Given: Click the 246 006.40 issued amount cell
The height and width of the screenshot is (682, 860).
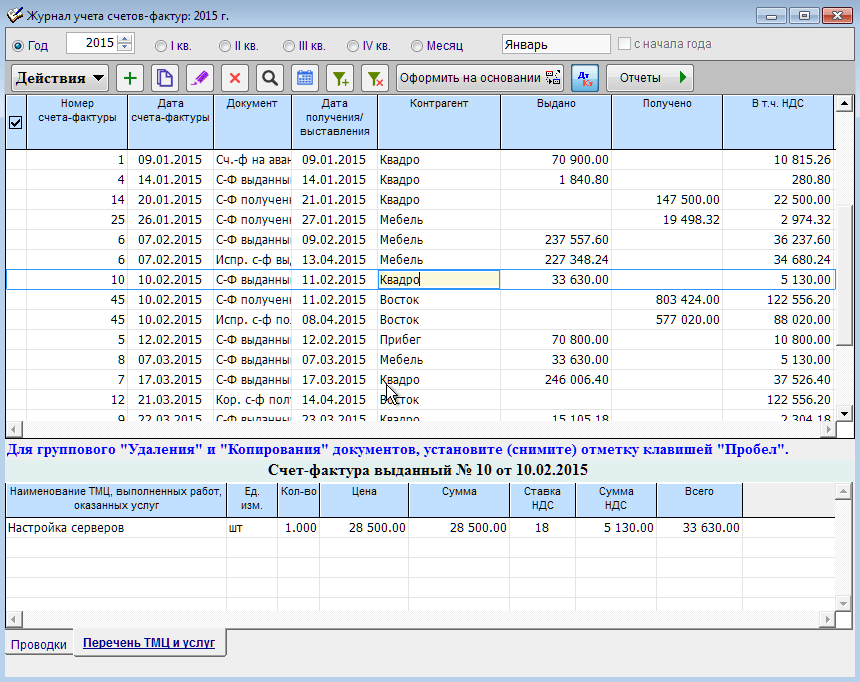Looking at the screenshot, I should pyautogui.click(x=556, y=380).
